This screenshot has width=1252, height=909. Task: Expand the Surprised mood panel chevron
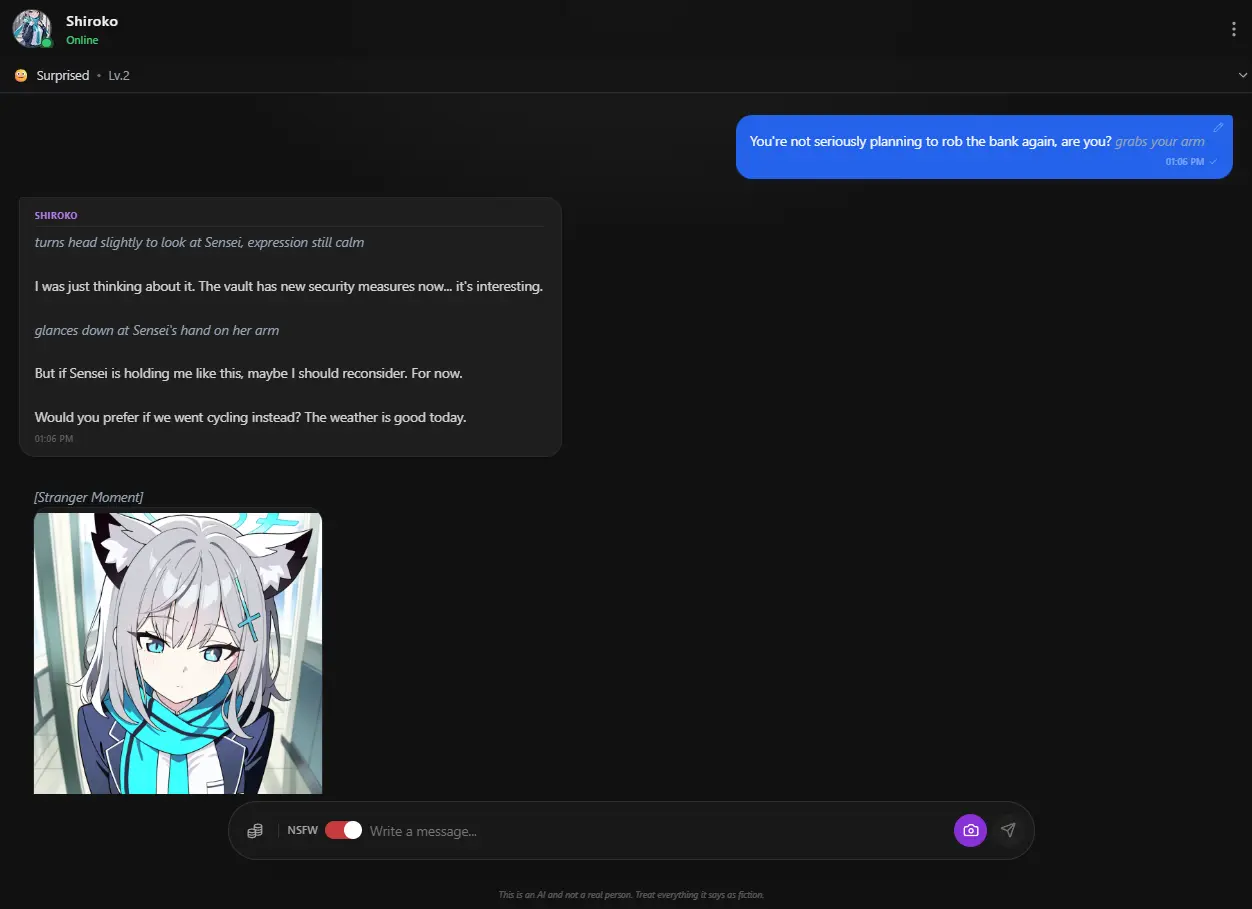tap(1243, 74)
